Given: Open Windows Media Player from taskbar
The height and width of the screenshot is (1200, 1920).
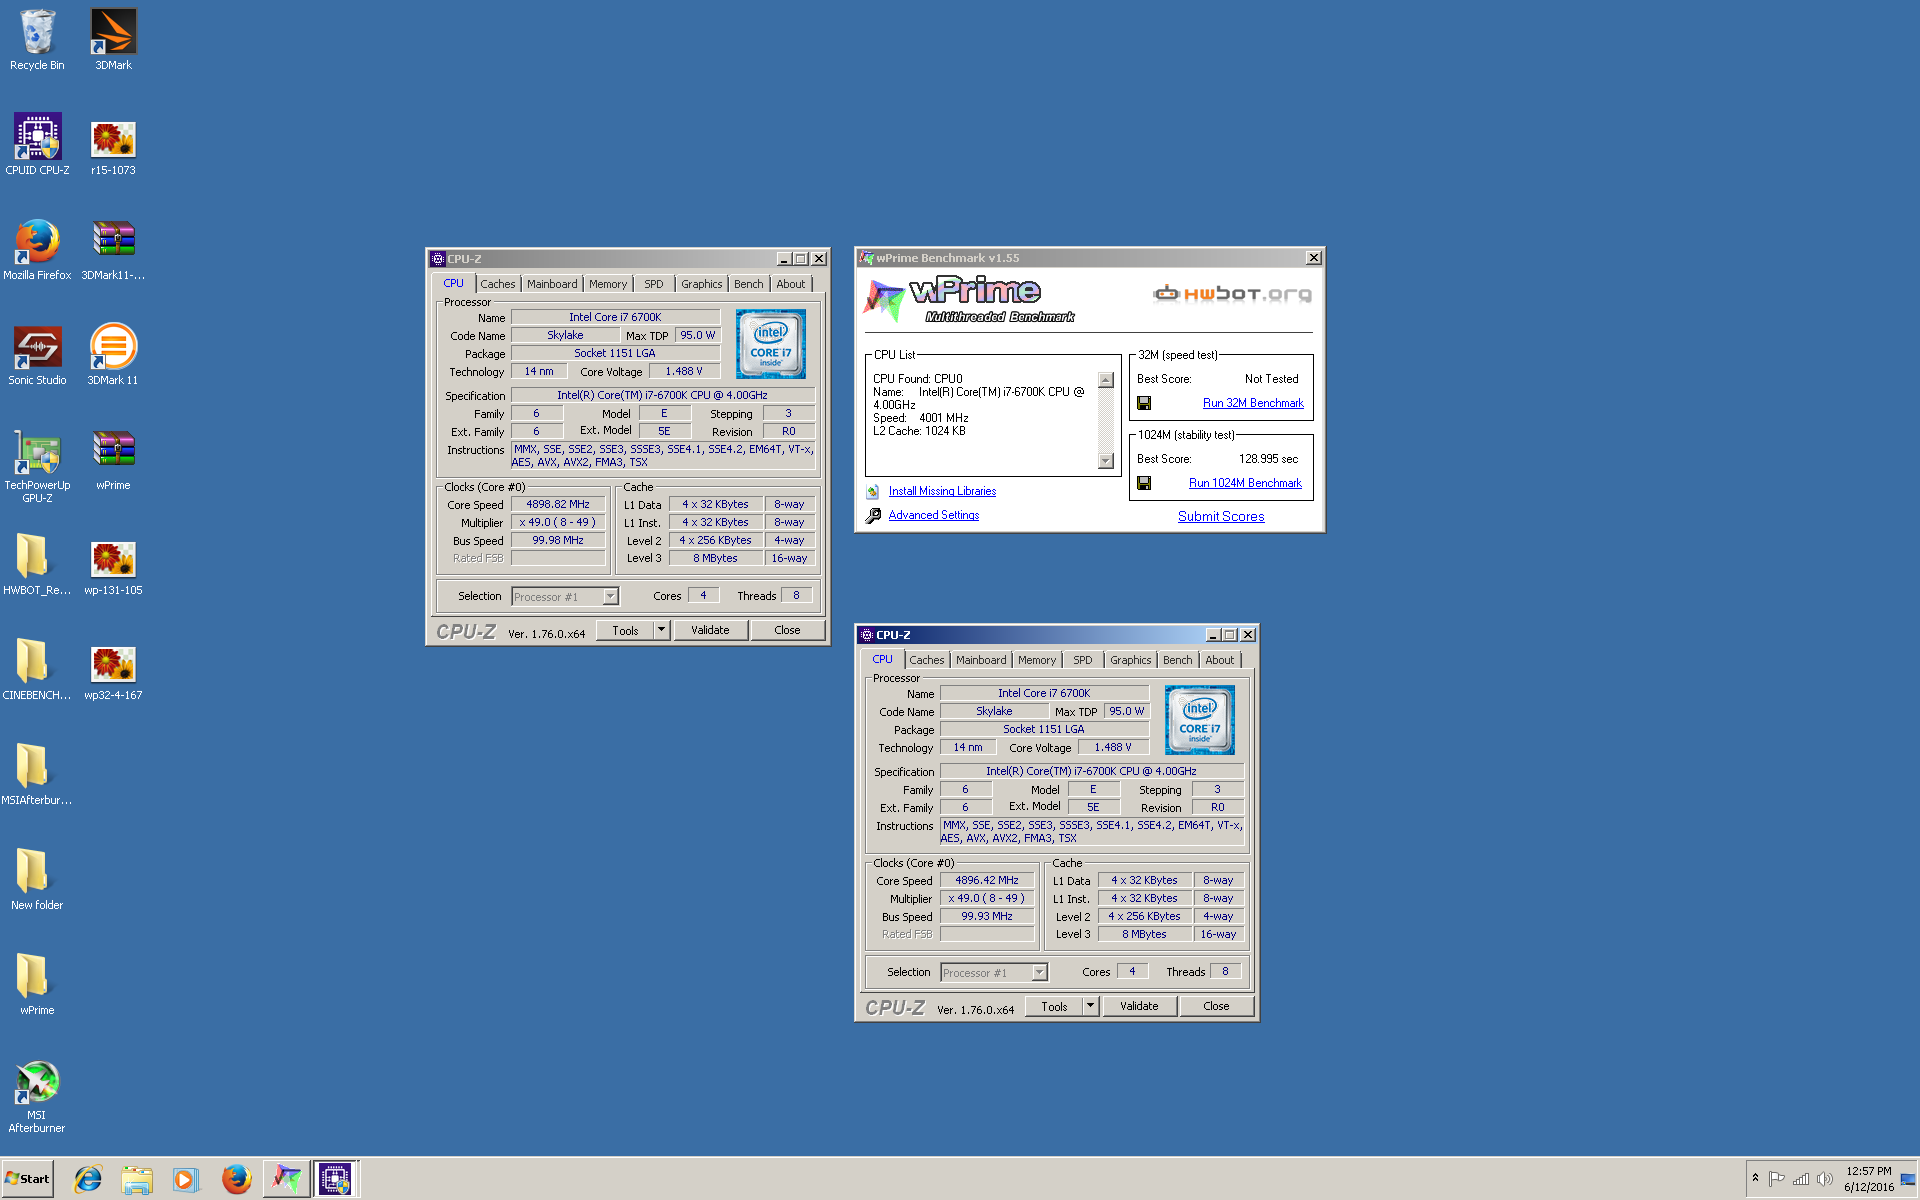Looking at the screenshot, I should tap(185, 1179).
